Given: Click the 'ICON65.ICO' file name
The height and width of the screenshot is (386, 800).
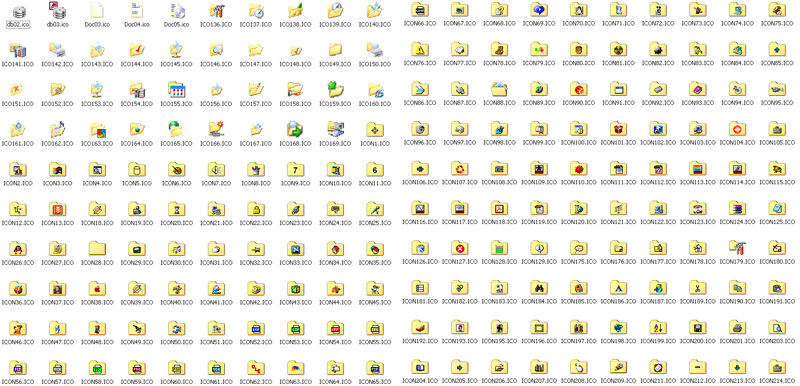Looking at the screenshot, I should click(376, 381).
